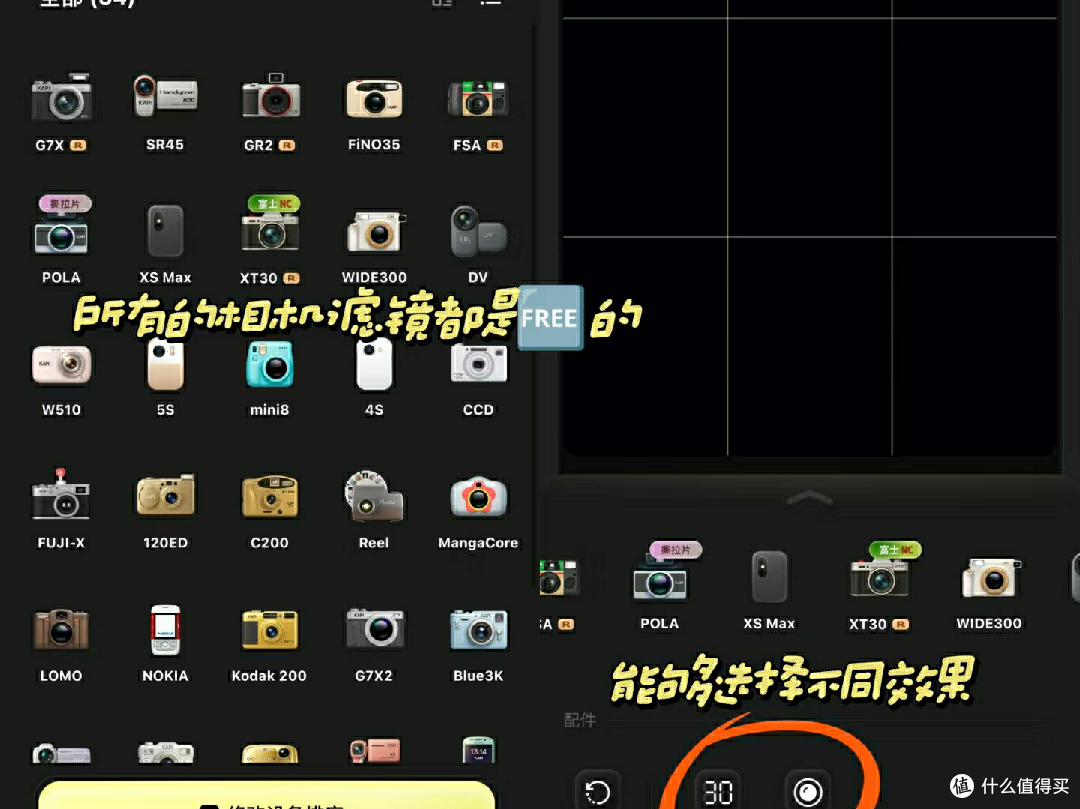Select the brown LOMO camera
Screen dimensions: 1080x809
click(61, 643)
